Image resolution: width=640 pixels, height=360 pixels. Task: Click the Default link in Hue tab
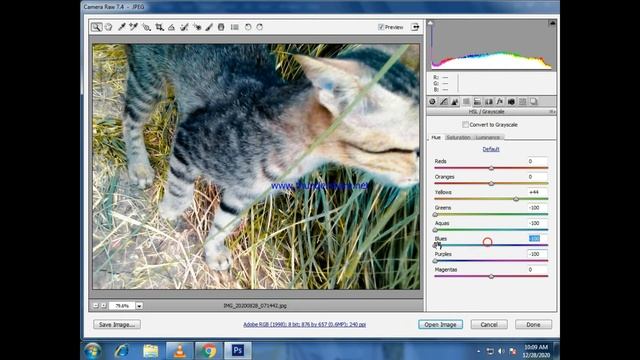pyautogui.click(x=491, y=149)
